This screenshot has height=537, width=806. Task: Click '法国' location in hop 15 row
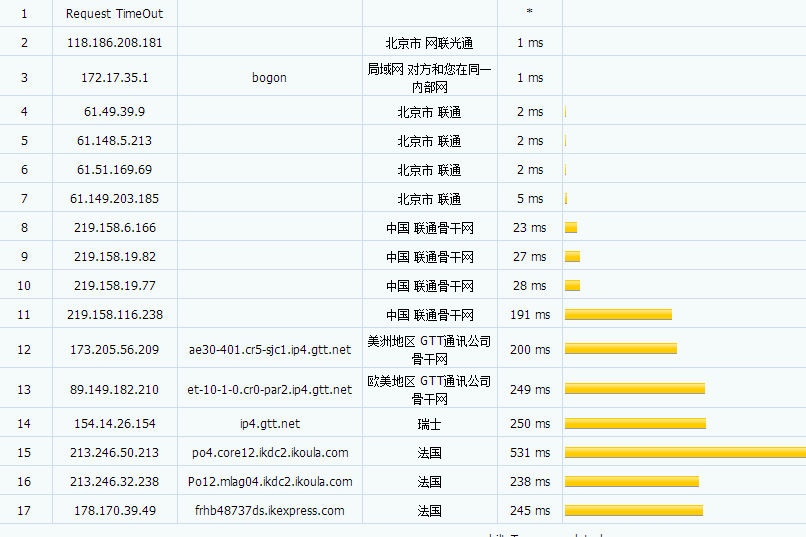click(x=429, y=453)
